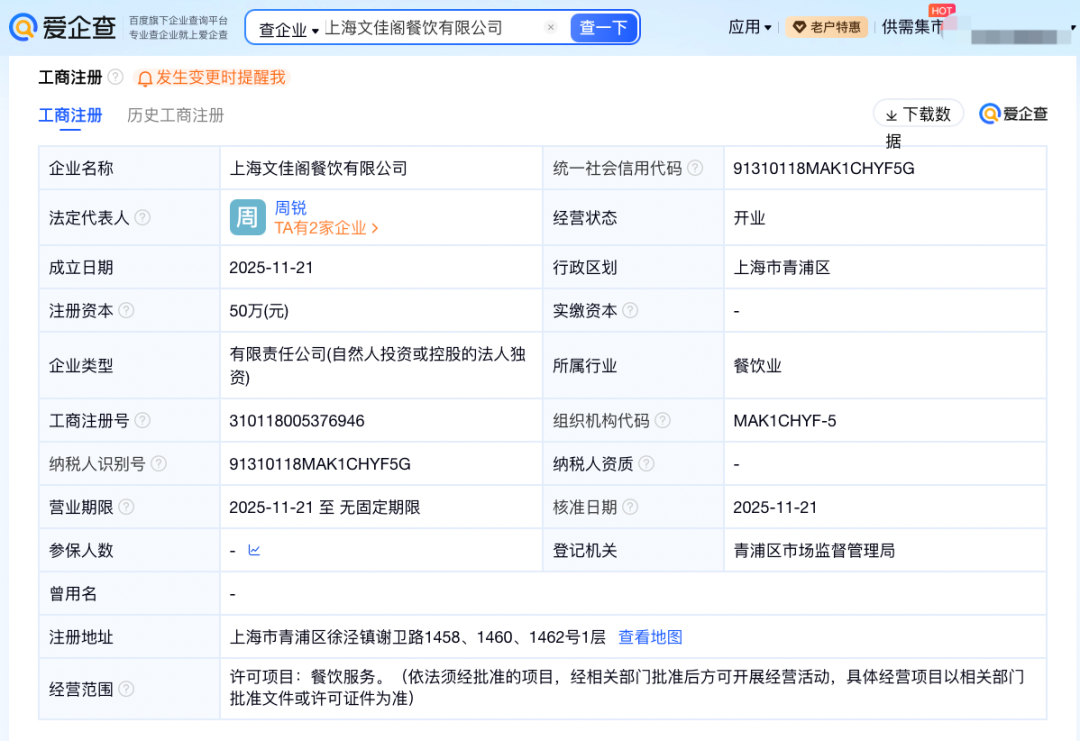Switch to the 历史工商注册 tab
1080x741 pixels.
(175, 115)
